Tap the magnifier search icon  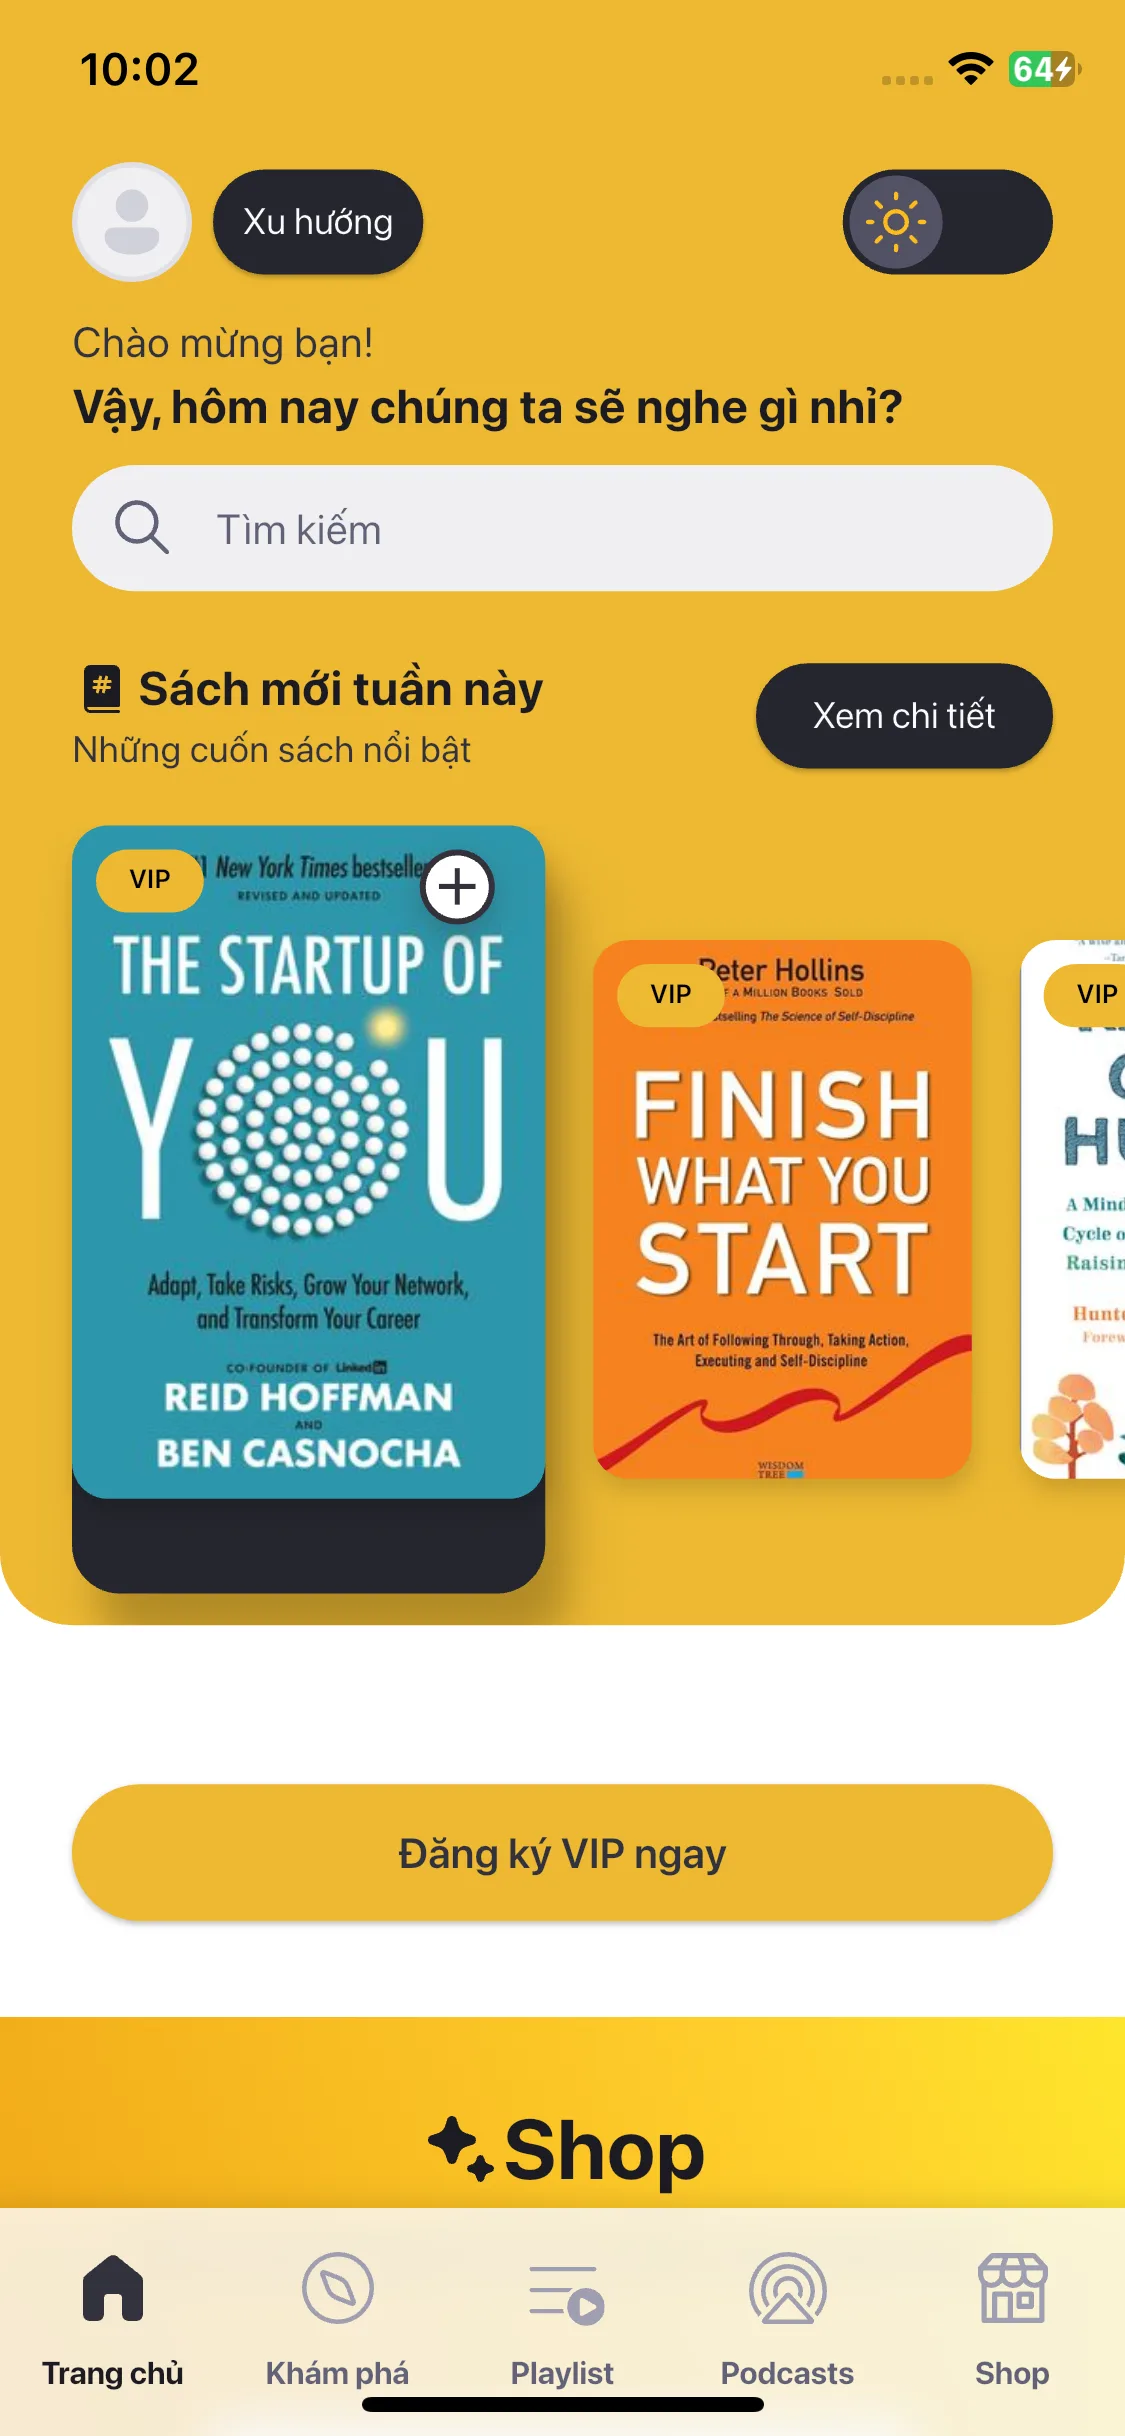tap(141, 527)
